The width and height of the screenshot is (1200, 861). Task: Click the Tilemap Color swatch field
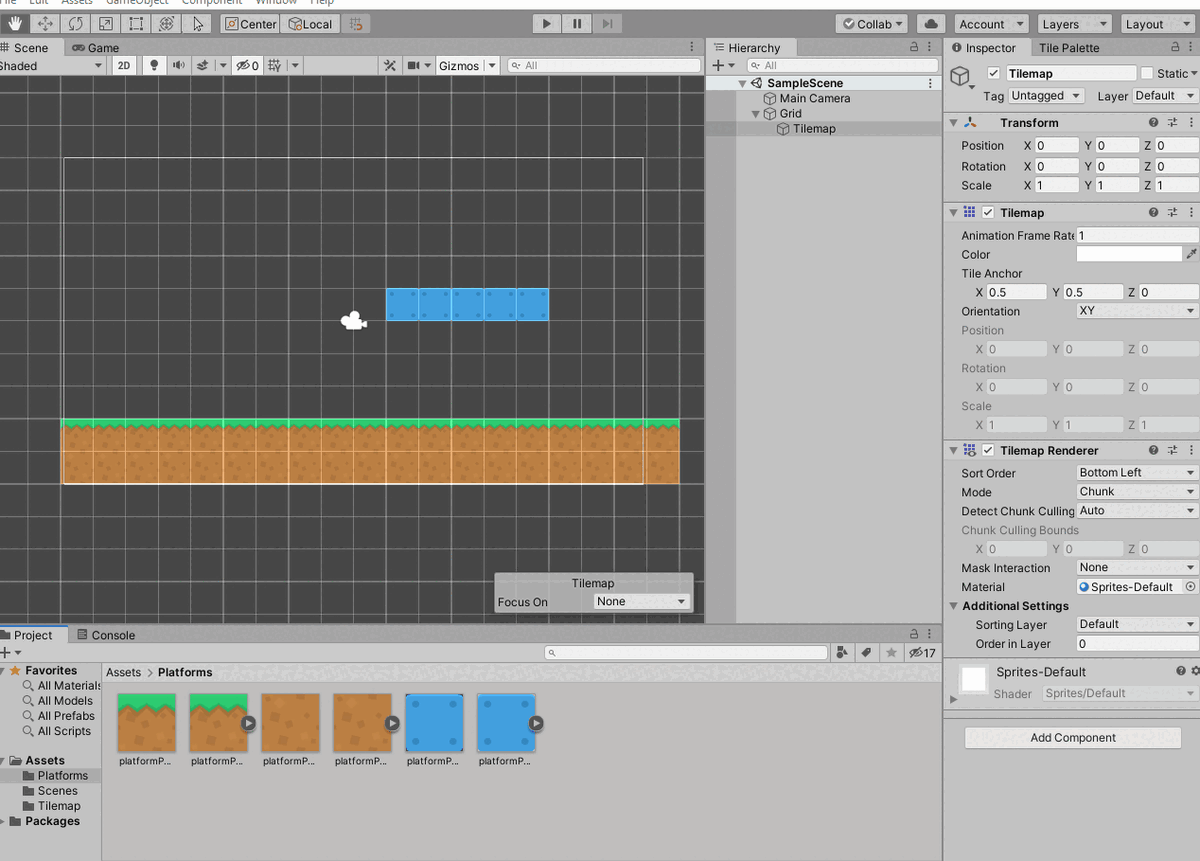pos(1129,254)
